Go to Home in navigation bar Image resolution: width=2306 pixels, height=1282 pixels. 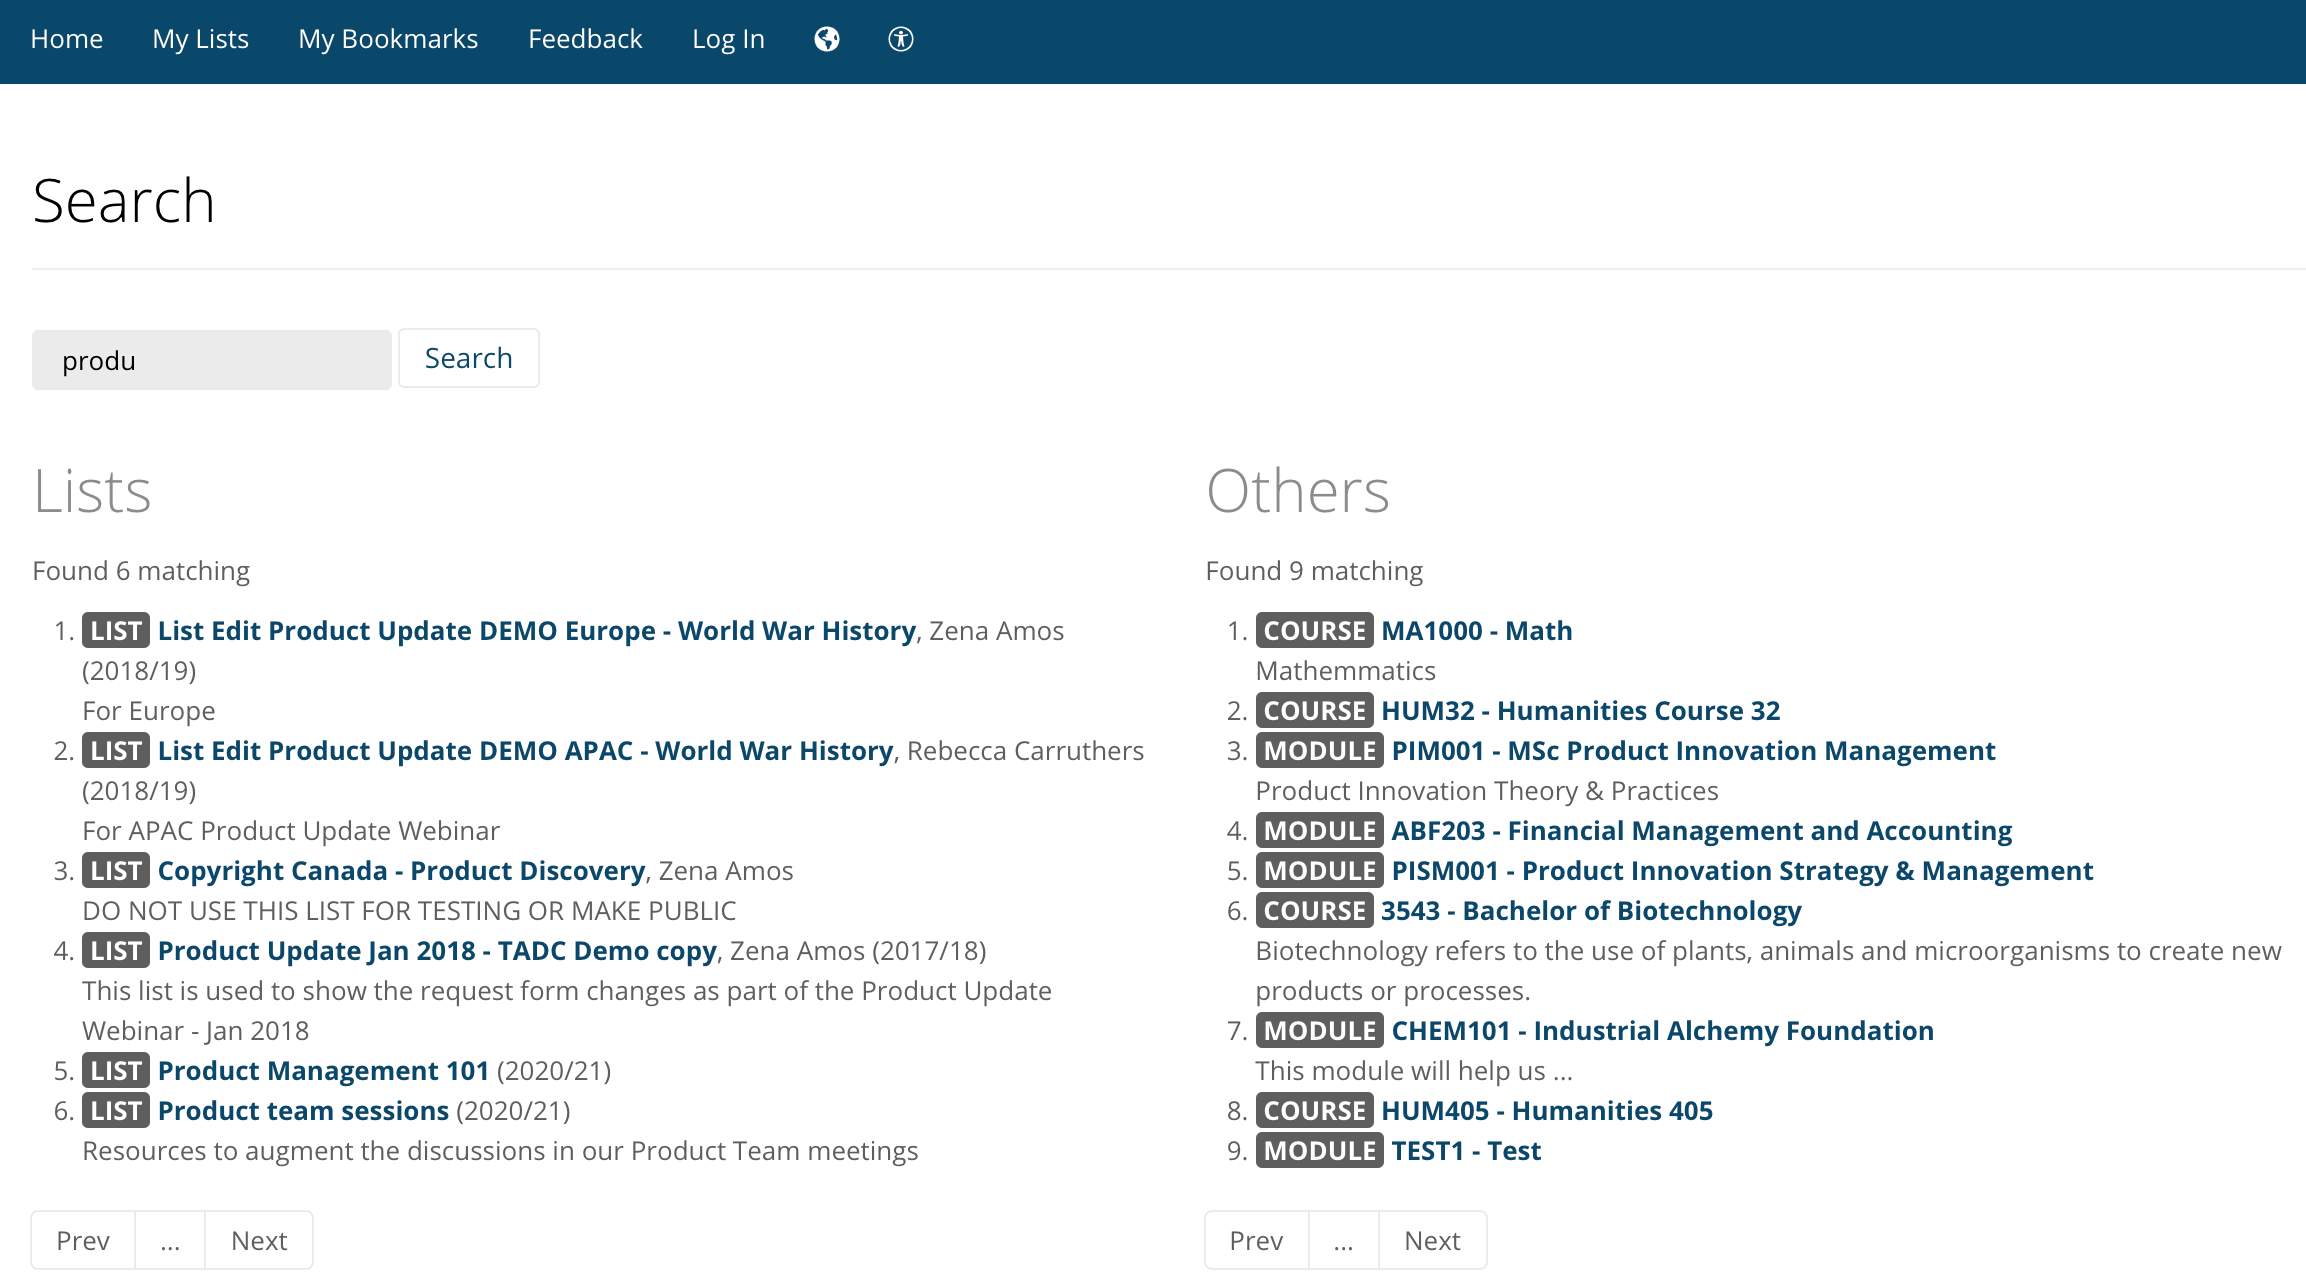tap(67, 39)
